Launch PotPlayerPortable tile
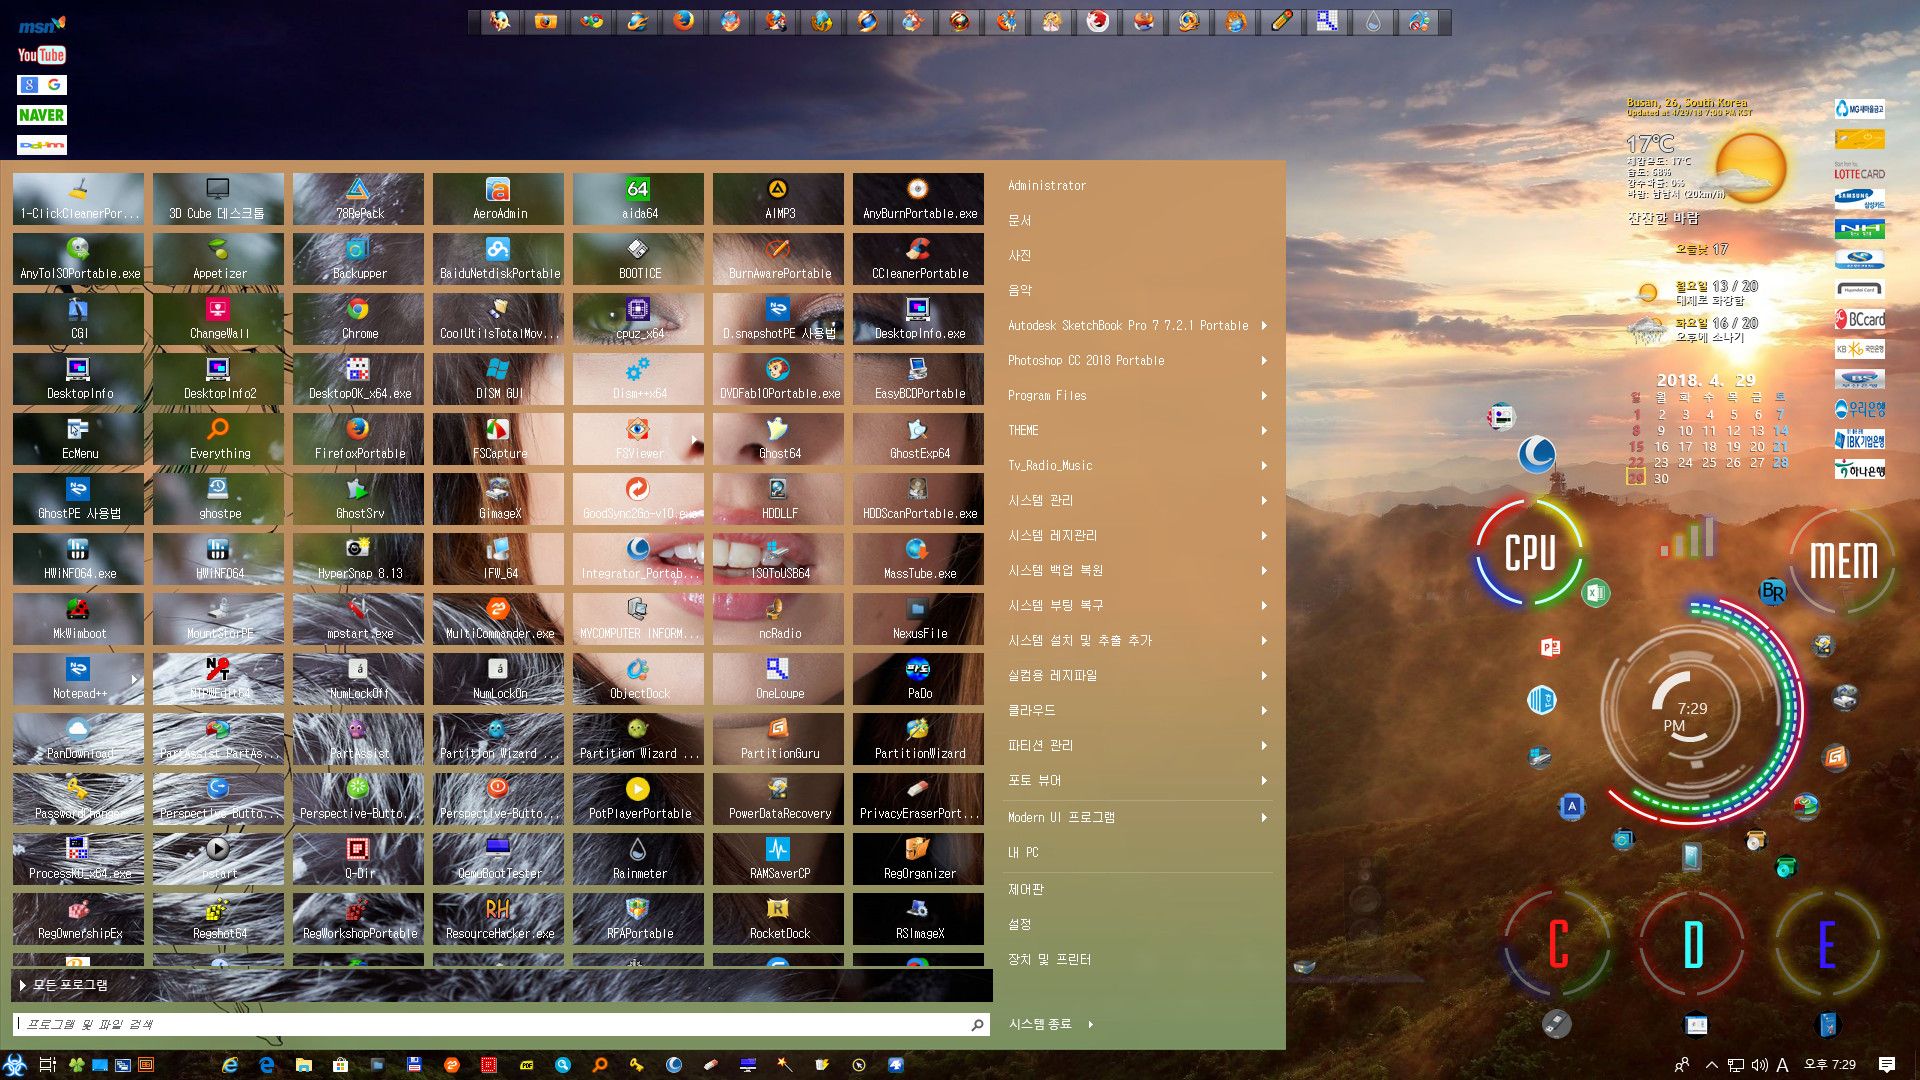Viewport: 1920px width, 1080px height. [638, 798]
